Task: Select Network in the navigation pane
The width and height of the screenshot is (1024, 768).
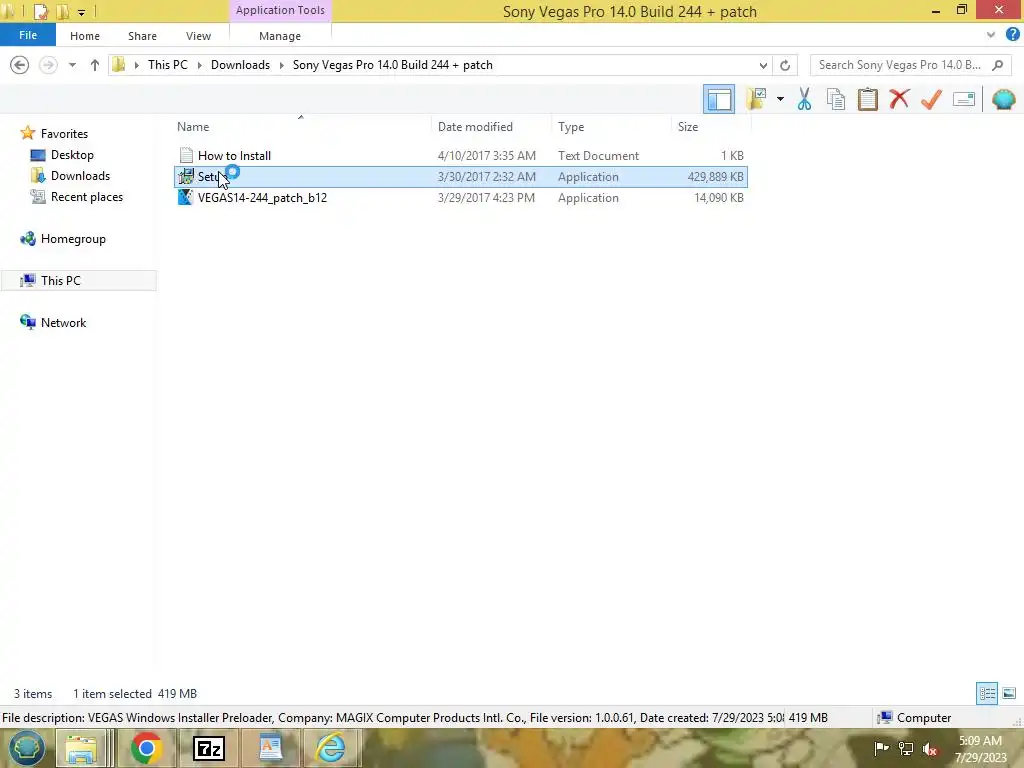Action: click(63, 323)
